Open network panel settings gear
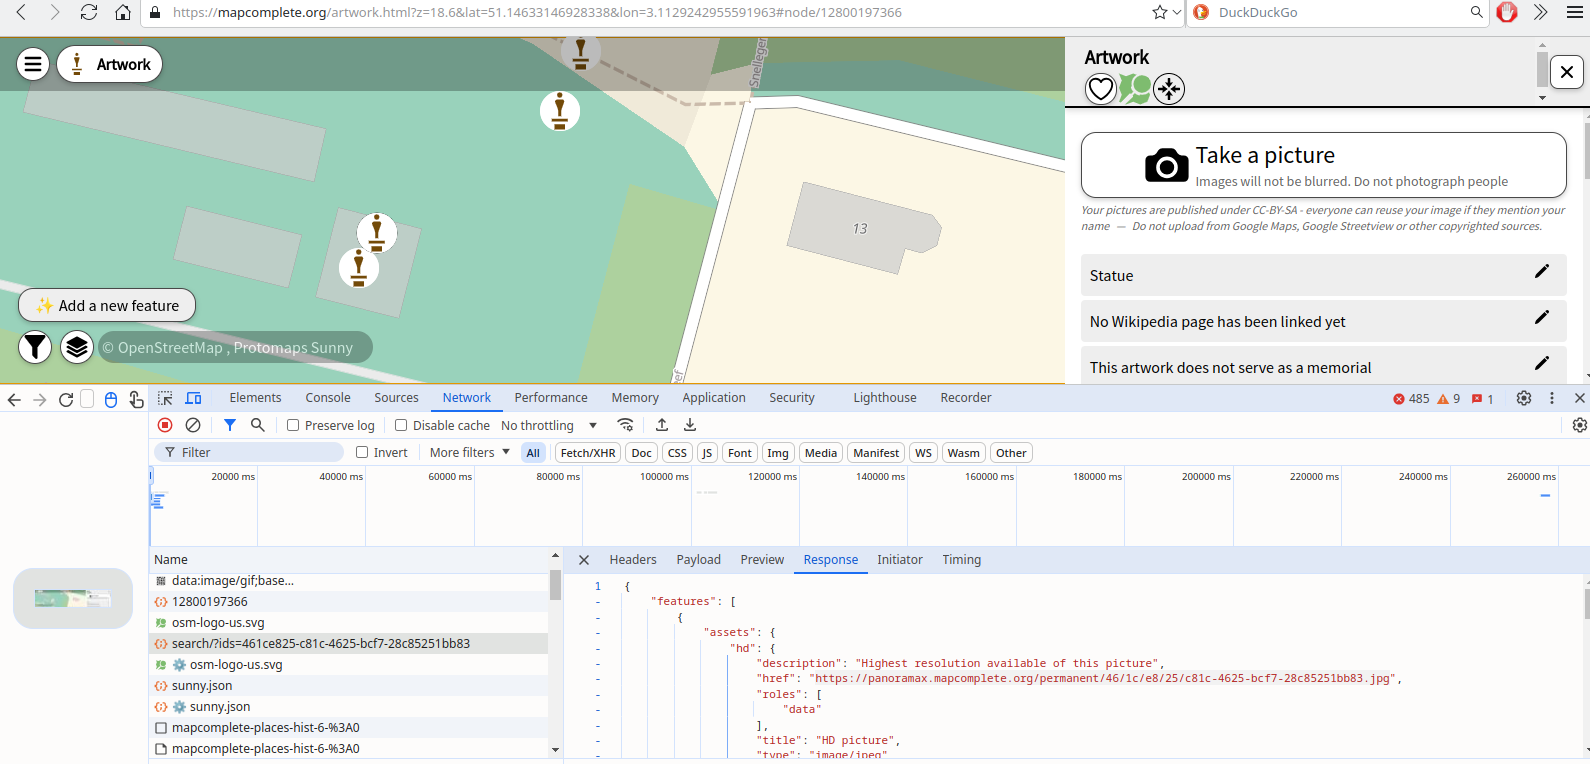 coord(1580,425)
